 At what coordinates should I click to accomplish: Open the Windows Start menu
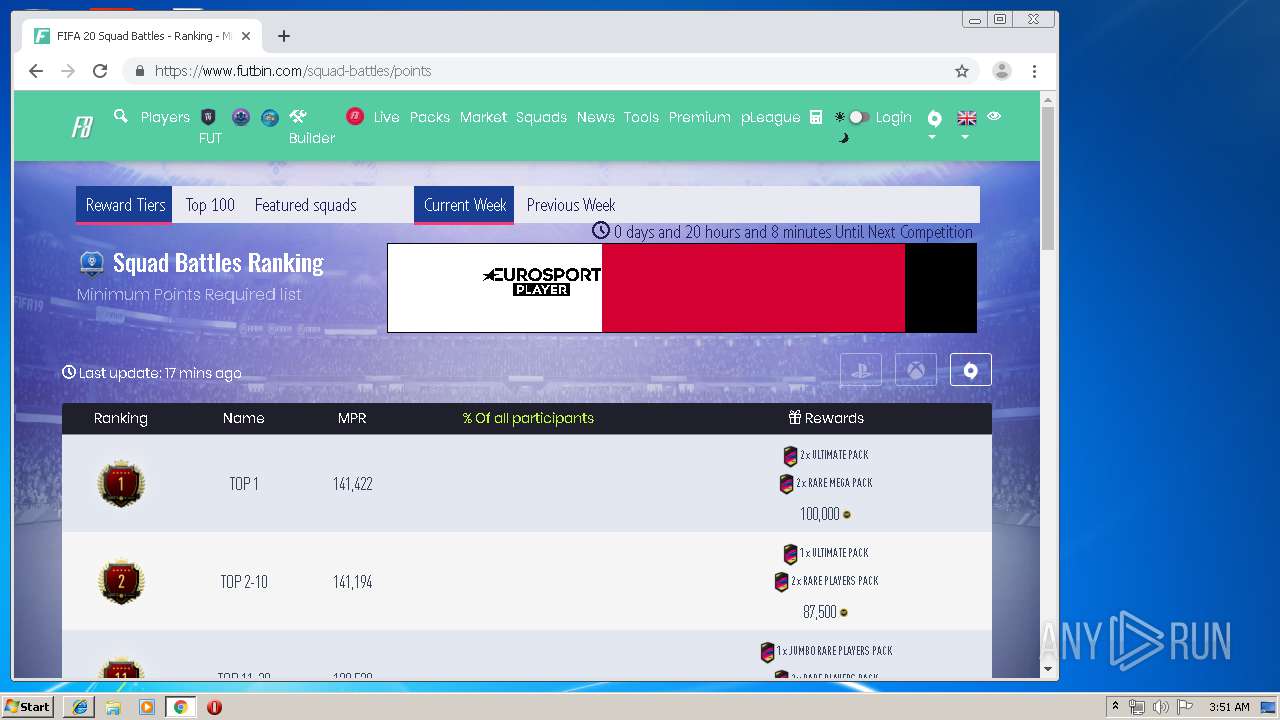pyautogui.click(x=28, y=706)
